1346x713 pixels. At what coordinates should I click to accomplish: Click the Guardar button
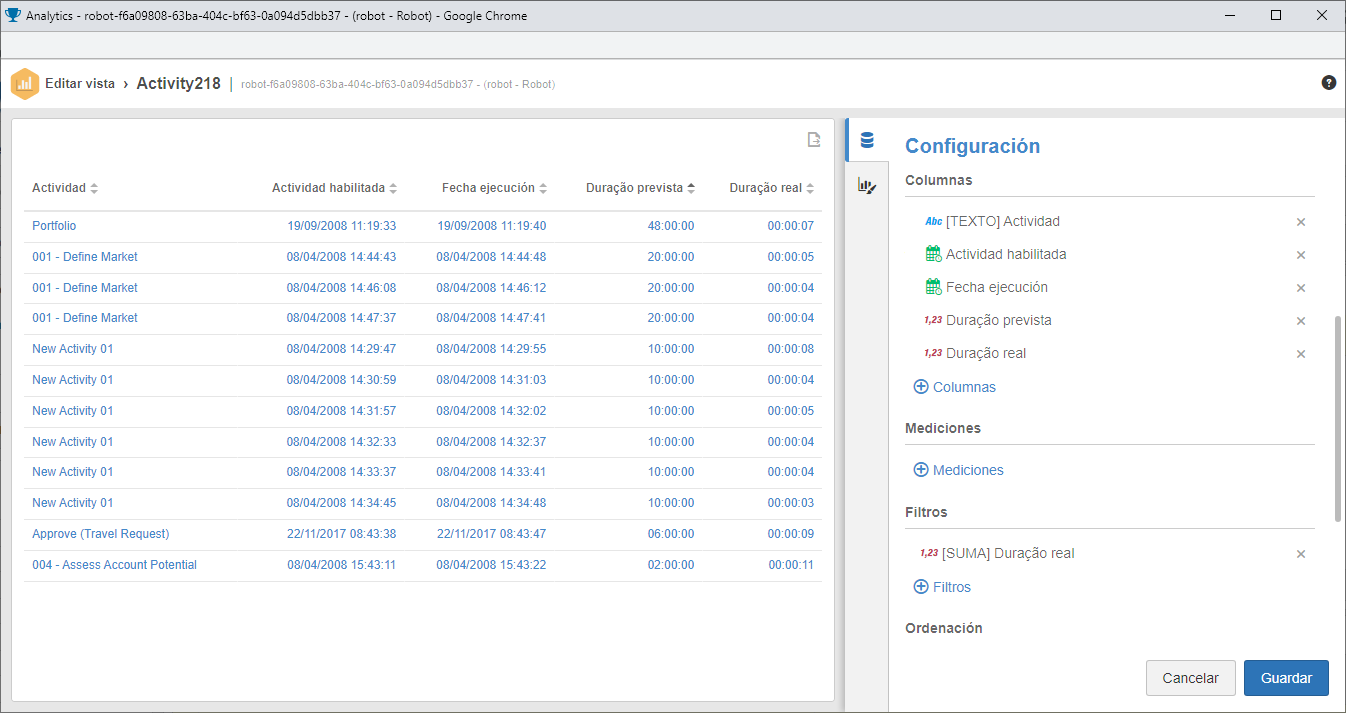click(1286, 678)
